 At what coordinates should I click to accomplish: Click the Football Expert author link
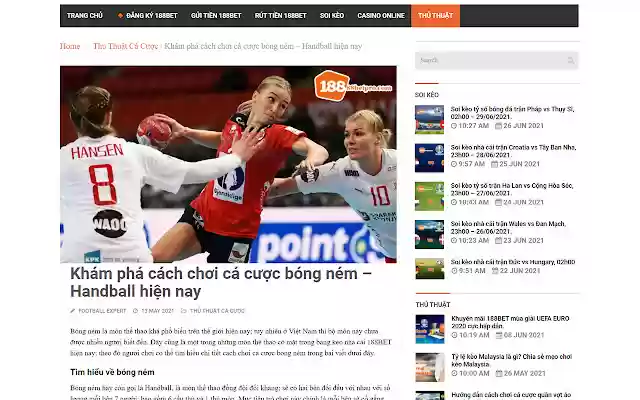[x=102, y=311]
